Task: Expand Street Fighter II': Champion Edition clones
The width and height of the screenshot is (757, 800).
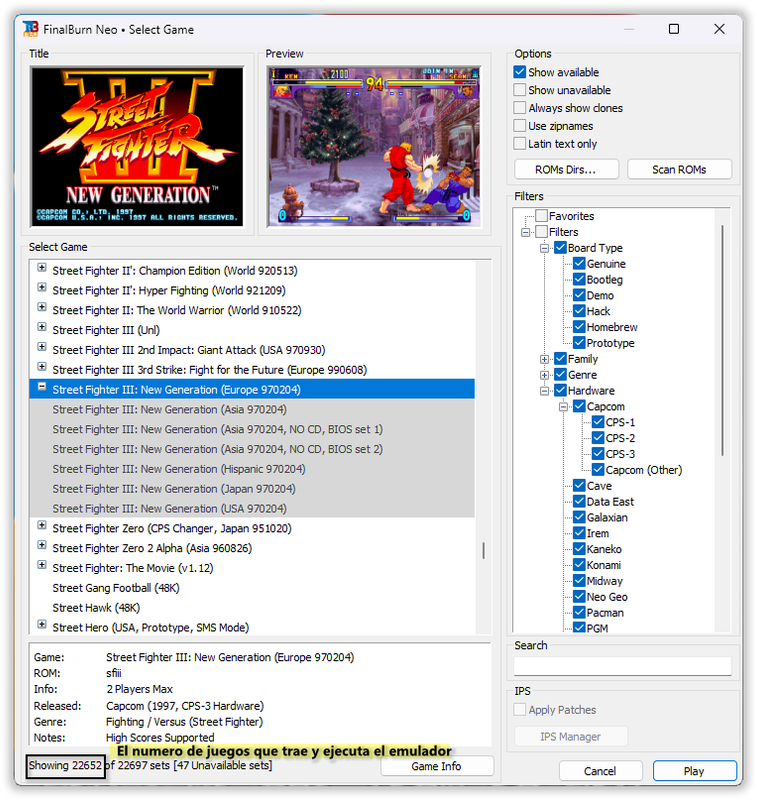Action: pos(42,267)
